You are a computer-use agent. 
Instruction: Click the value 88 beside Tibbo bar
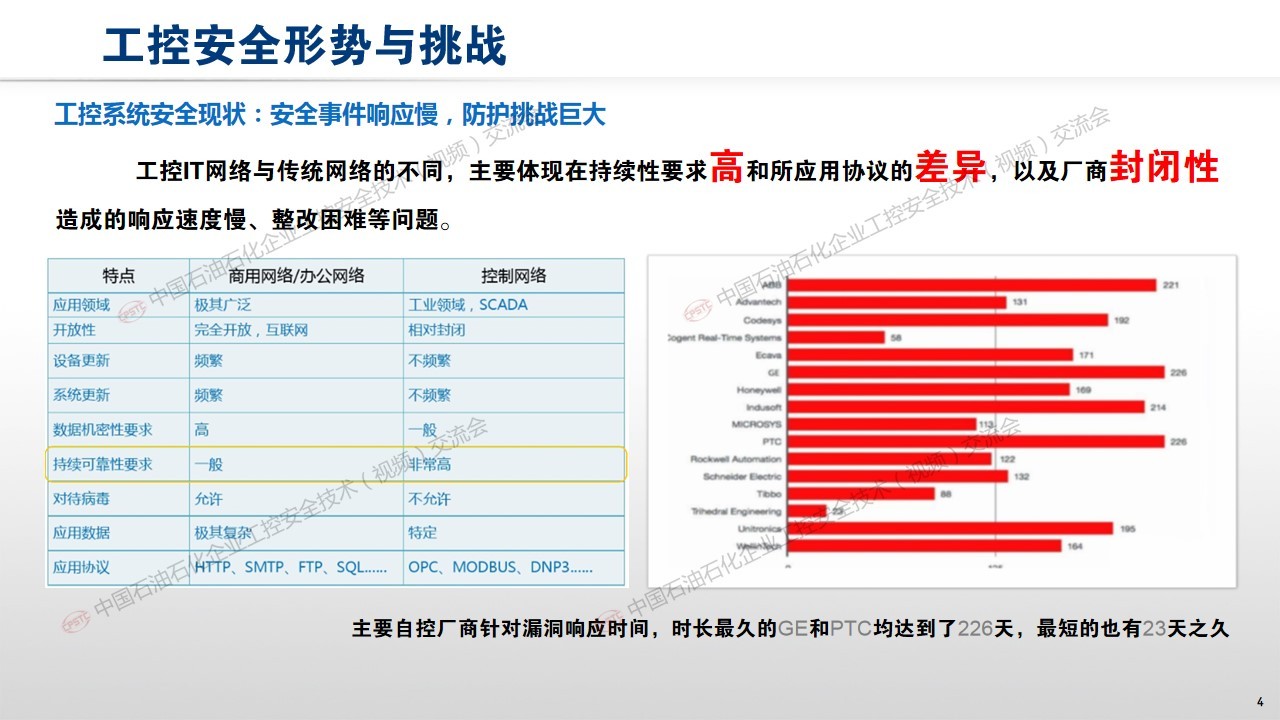click(x=946, y=493)
